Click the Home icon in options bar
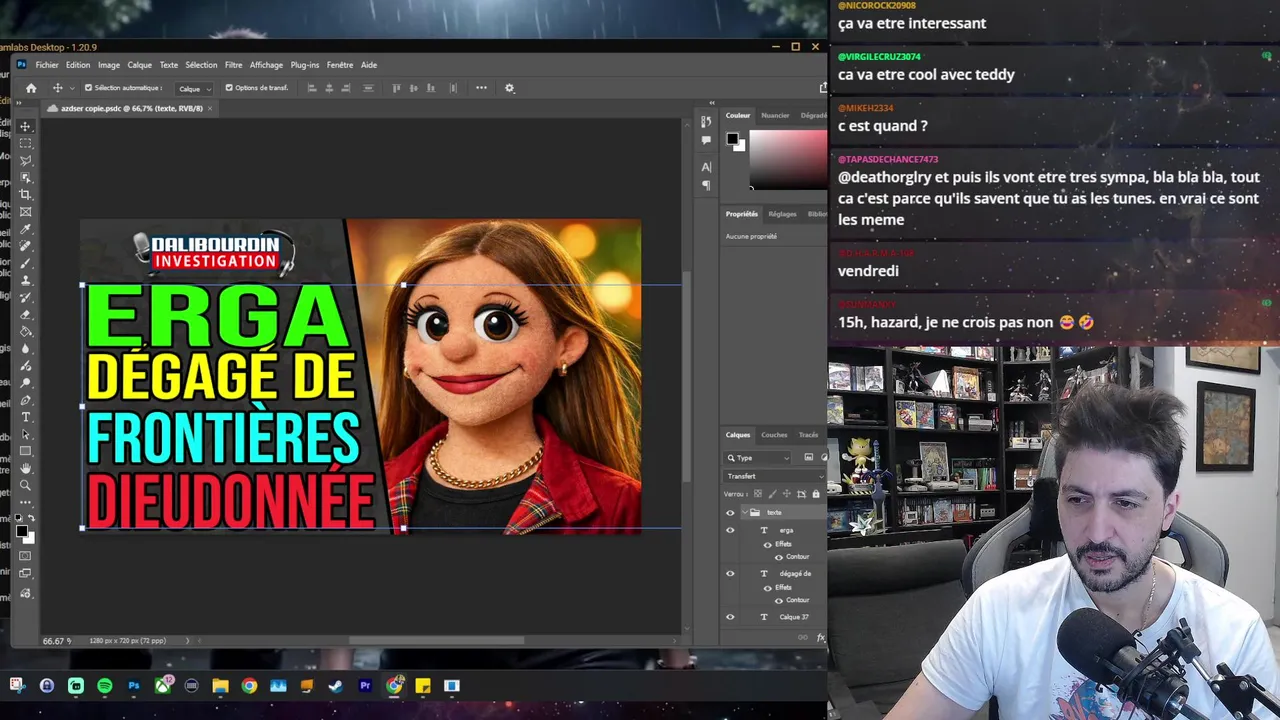This screenshot has height=720, width=1280. tap(31, 88)
